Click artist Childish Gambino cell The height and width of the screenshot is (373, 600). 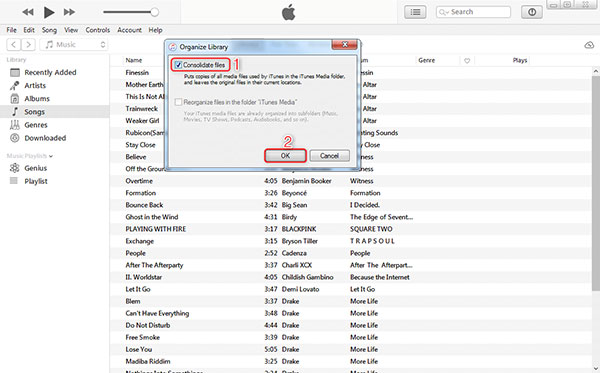308,277
